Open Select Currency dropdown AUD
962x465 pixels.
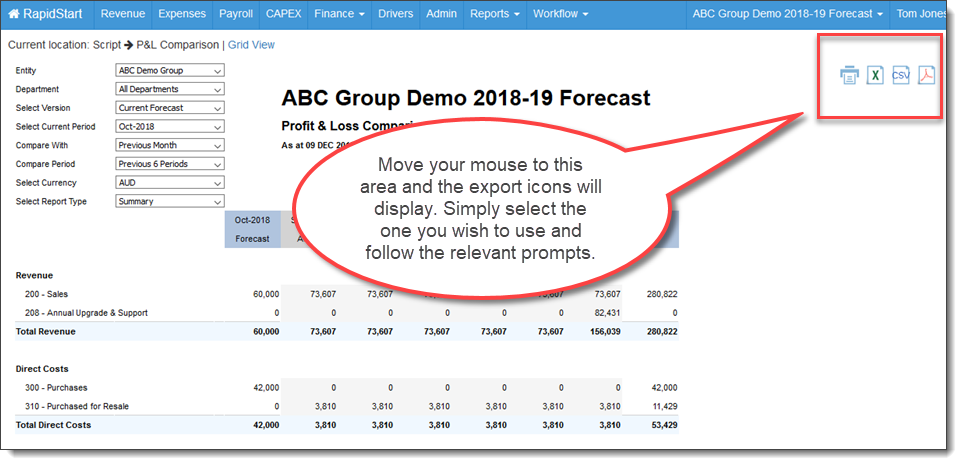click(x=170, y=183)
